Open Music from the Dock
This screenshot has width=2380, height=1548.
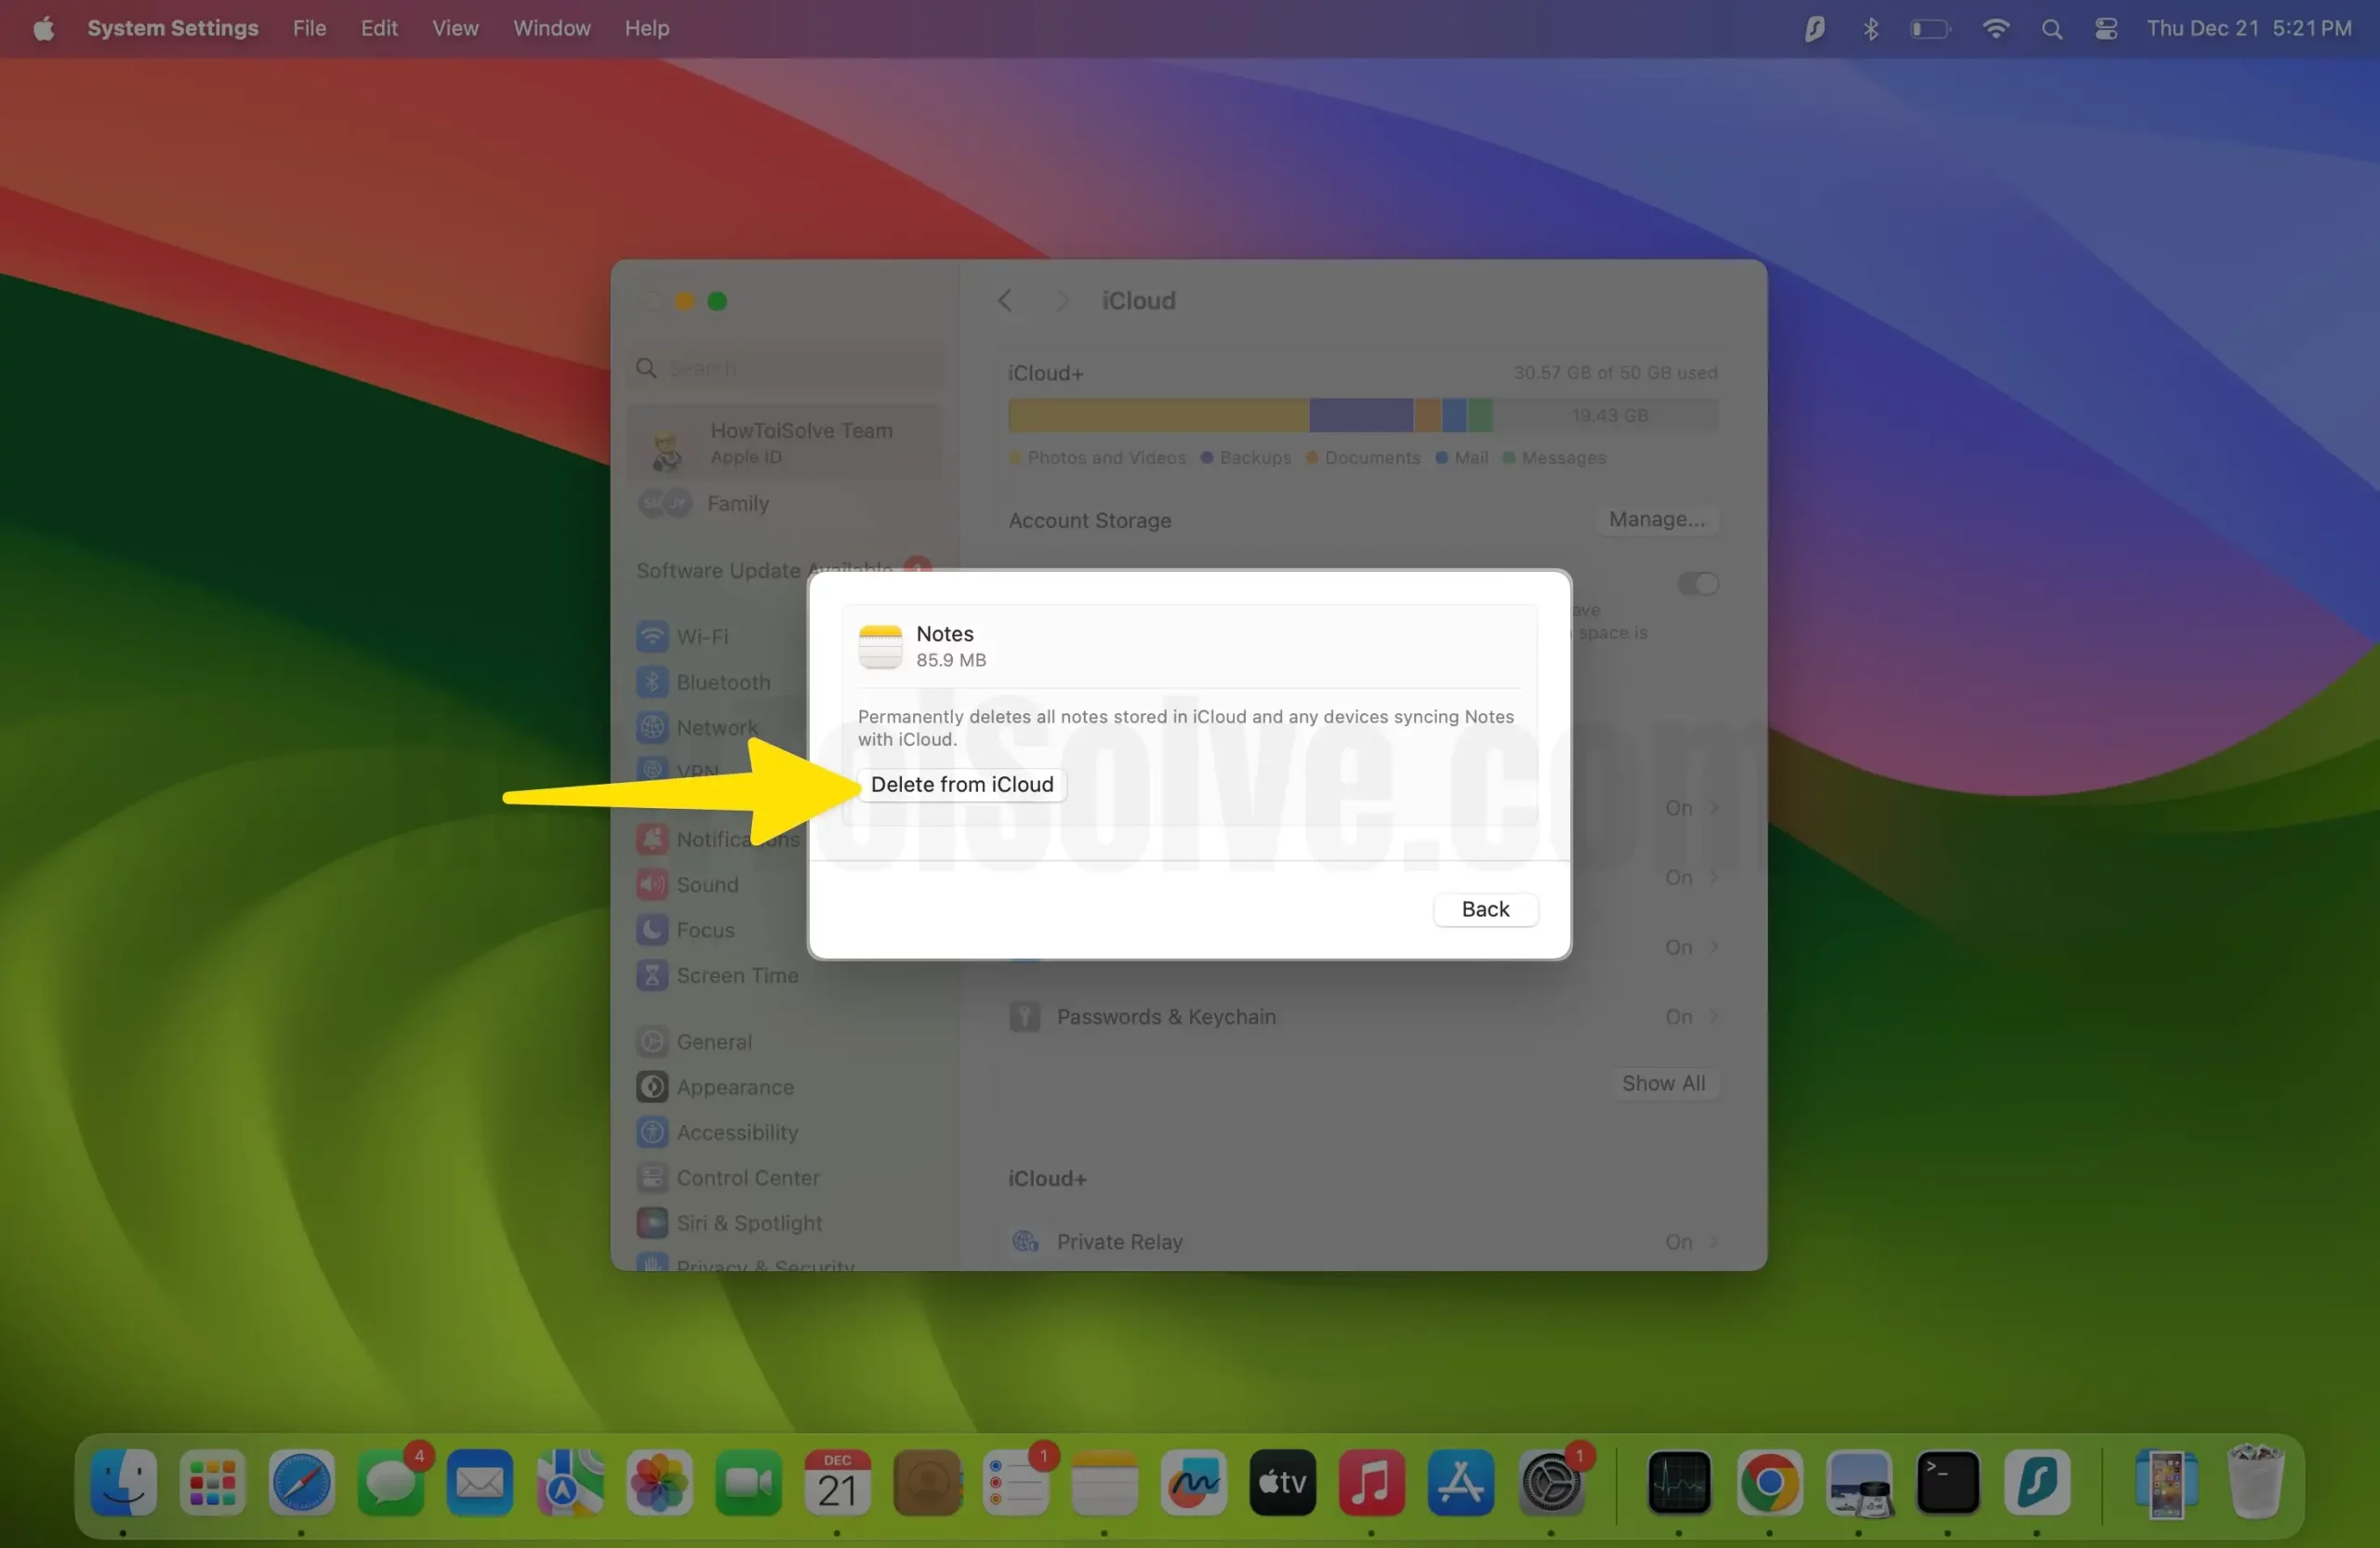pos(1371,1482)
